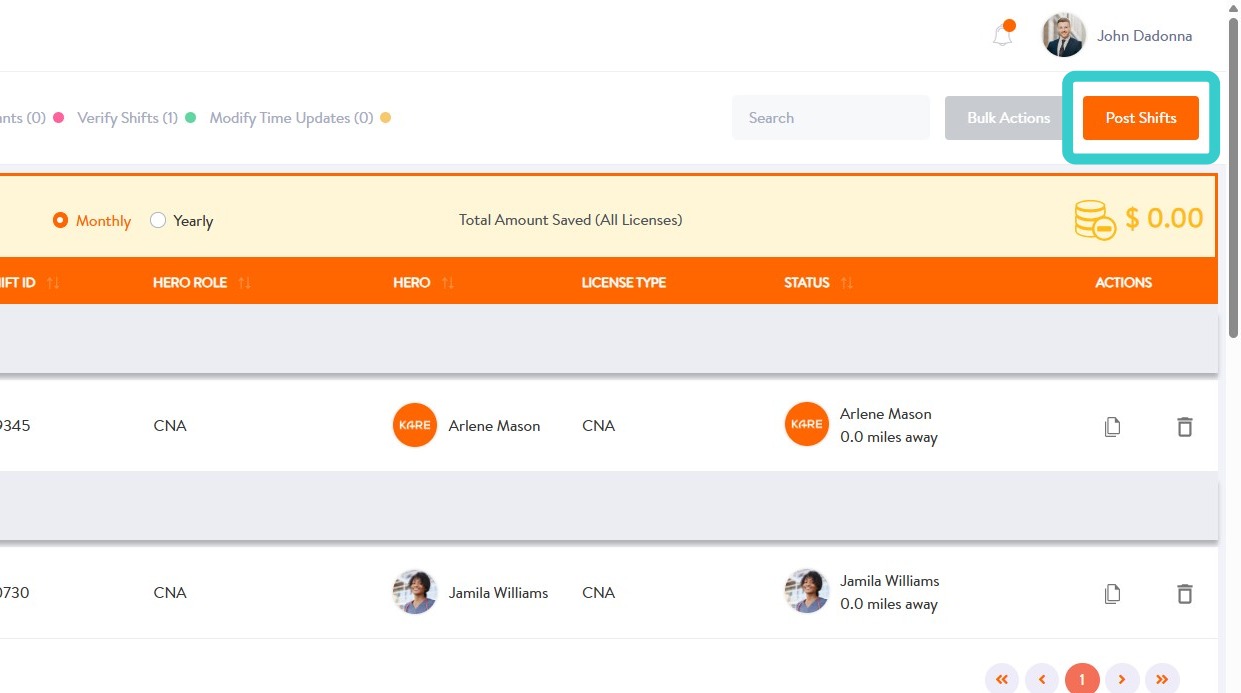The image size is (1241, 693).
Task: Open Modify Time Updates tab
Action: tap(291, 118)
